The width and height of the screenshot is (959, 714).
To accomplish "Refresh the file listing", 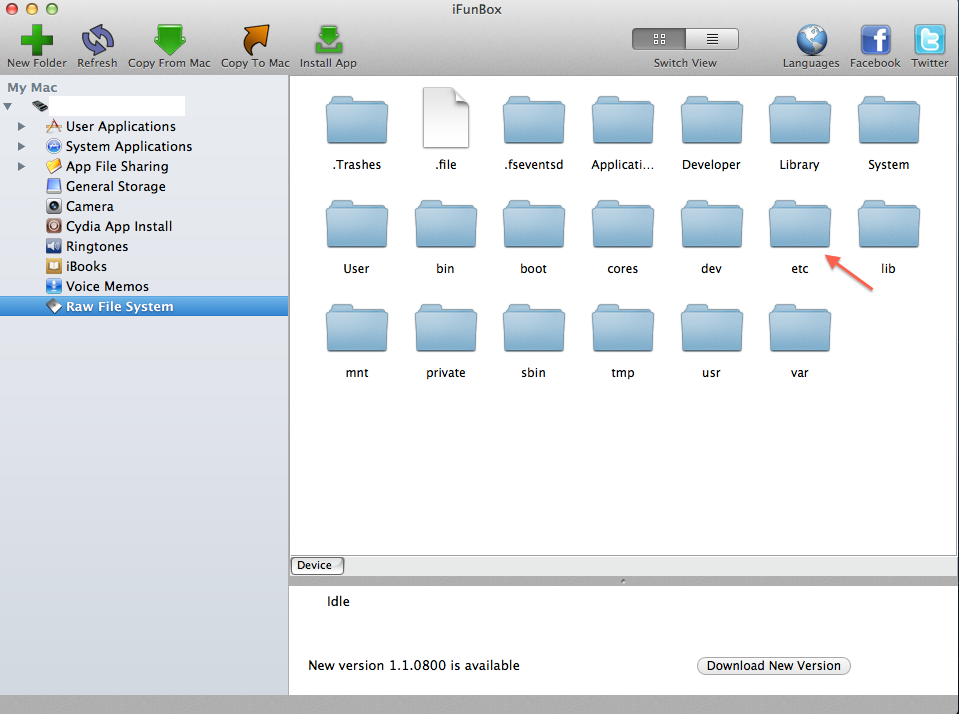I will click(97, 40).
